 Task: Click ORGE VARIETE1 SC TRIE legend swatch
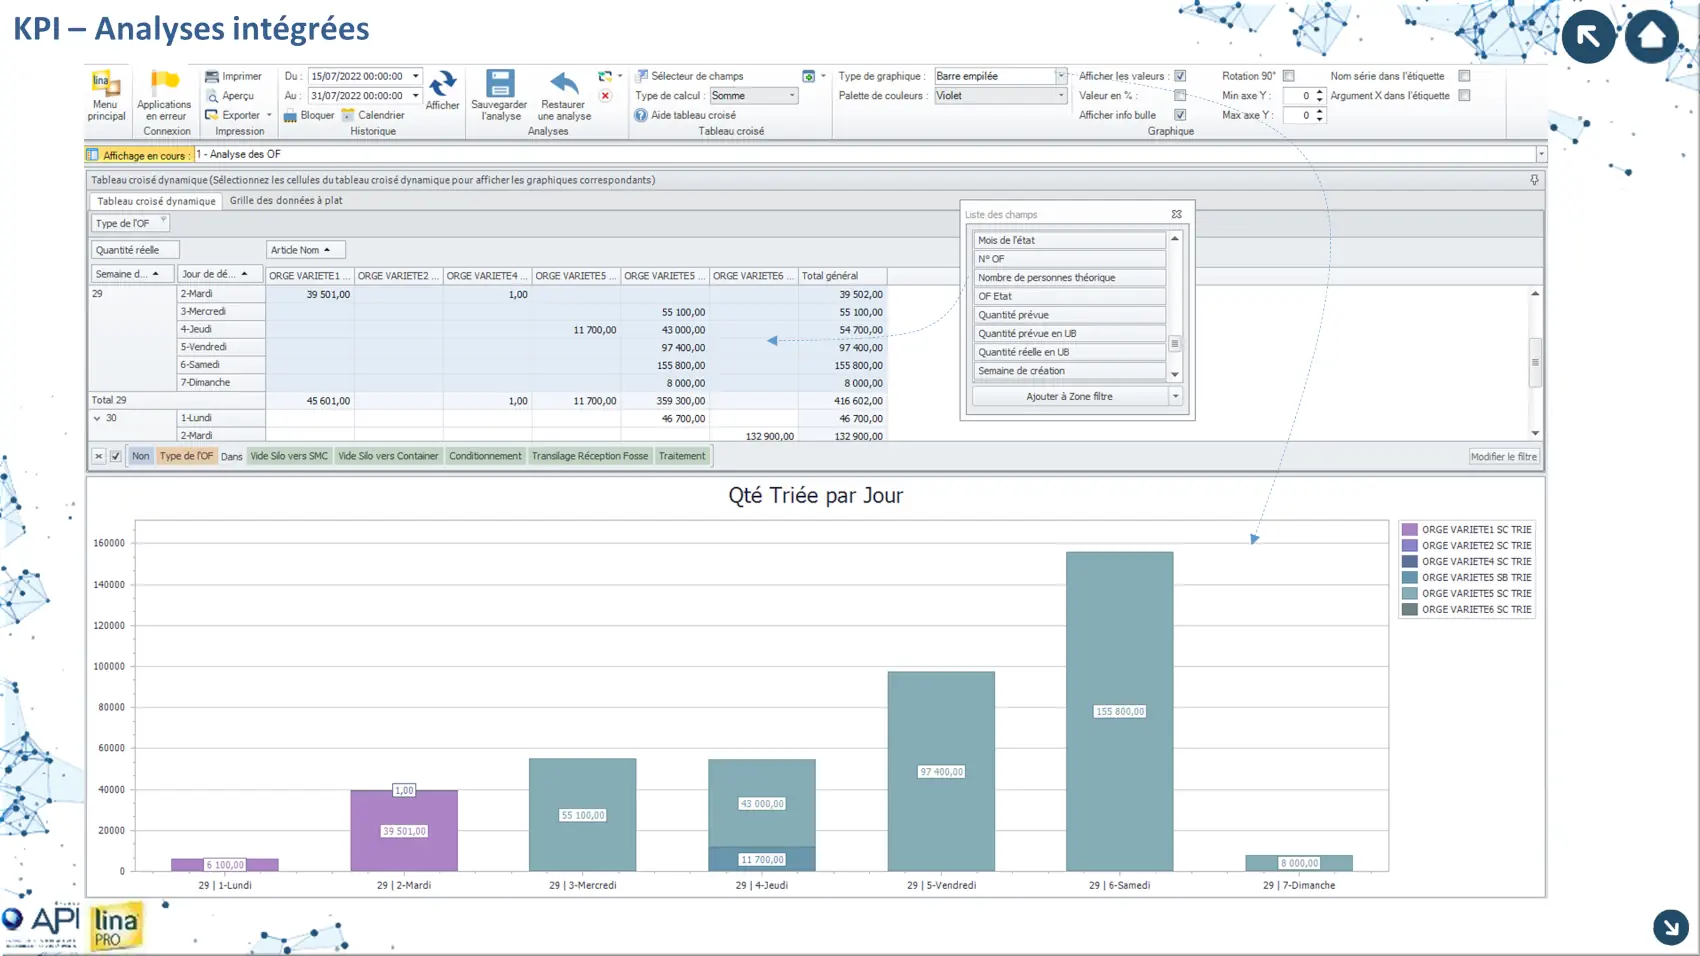point(1409,529)
